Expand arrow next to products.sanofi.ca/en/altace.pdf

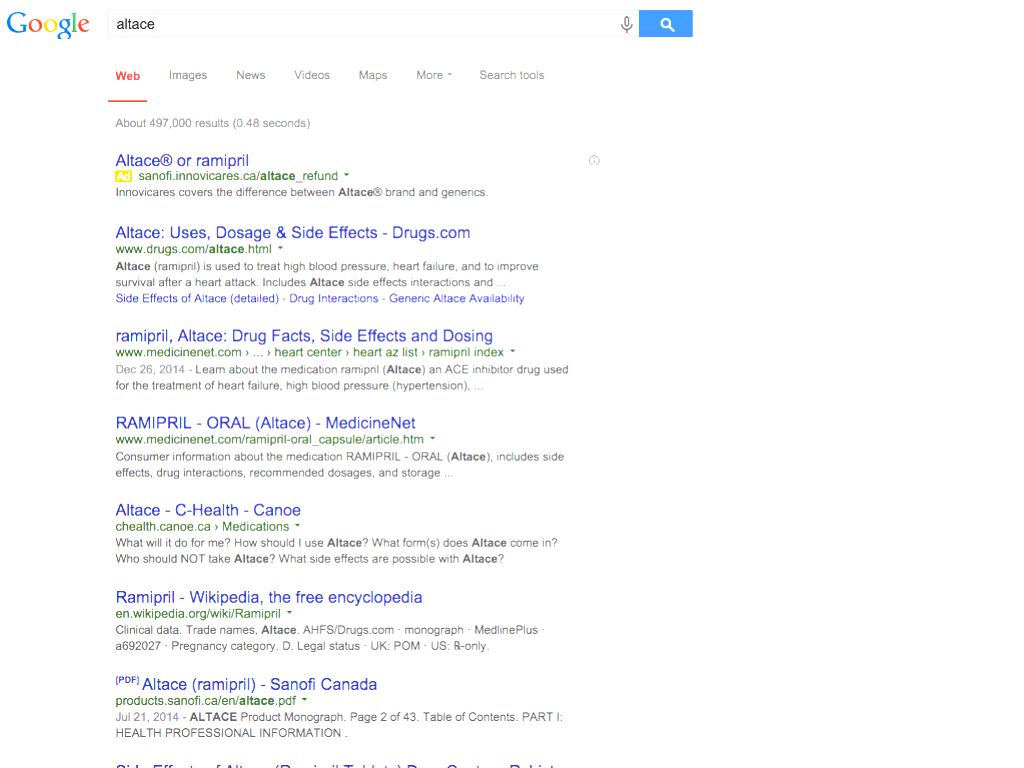point(304,699)
